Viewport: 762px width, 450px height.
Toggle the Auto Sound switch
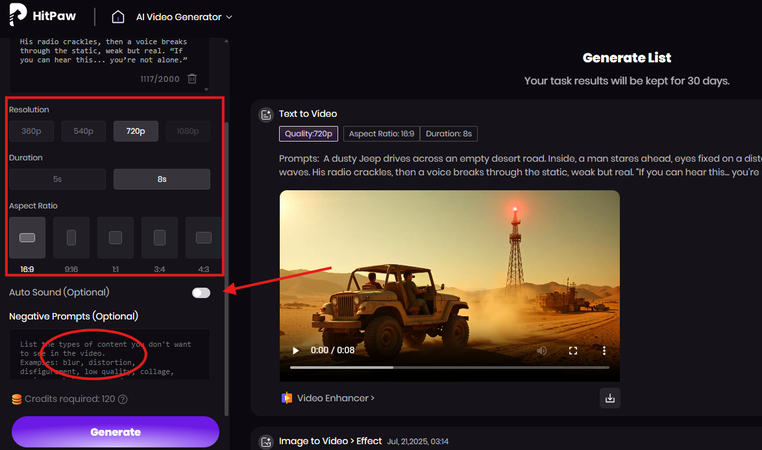201,293
